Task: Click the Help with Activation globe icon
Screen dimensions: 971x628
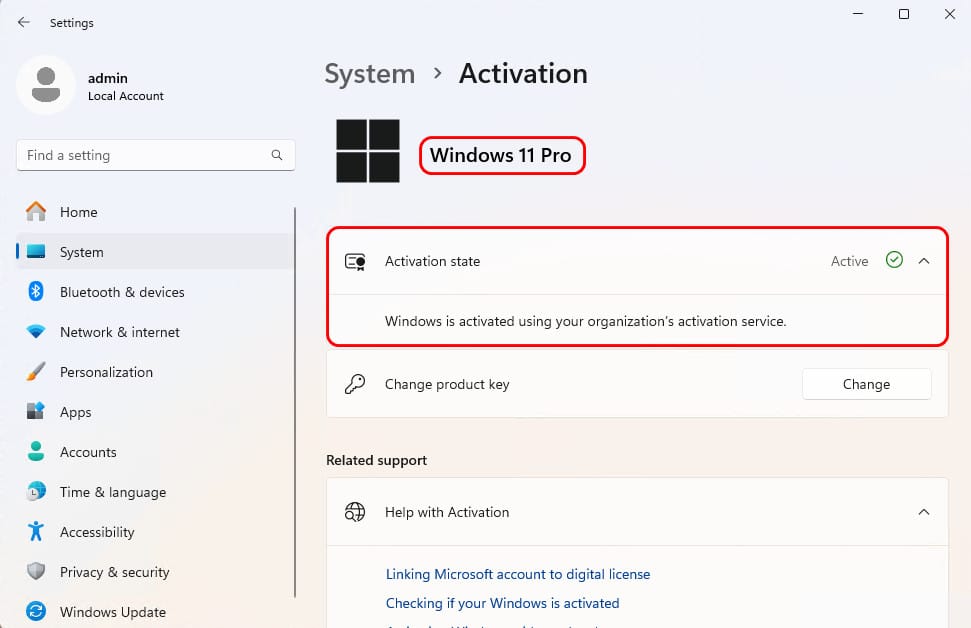Action: 355,512
